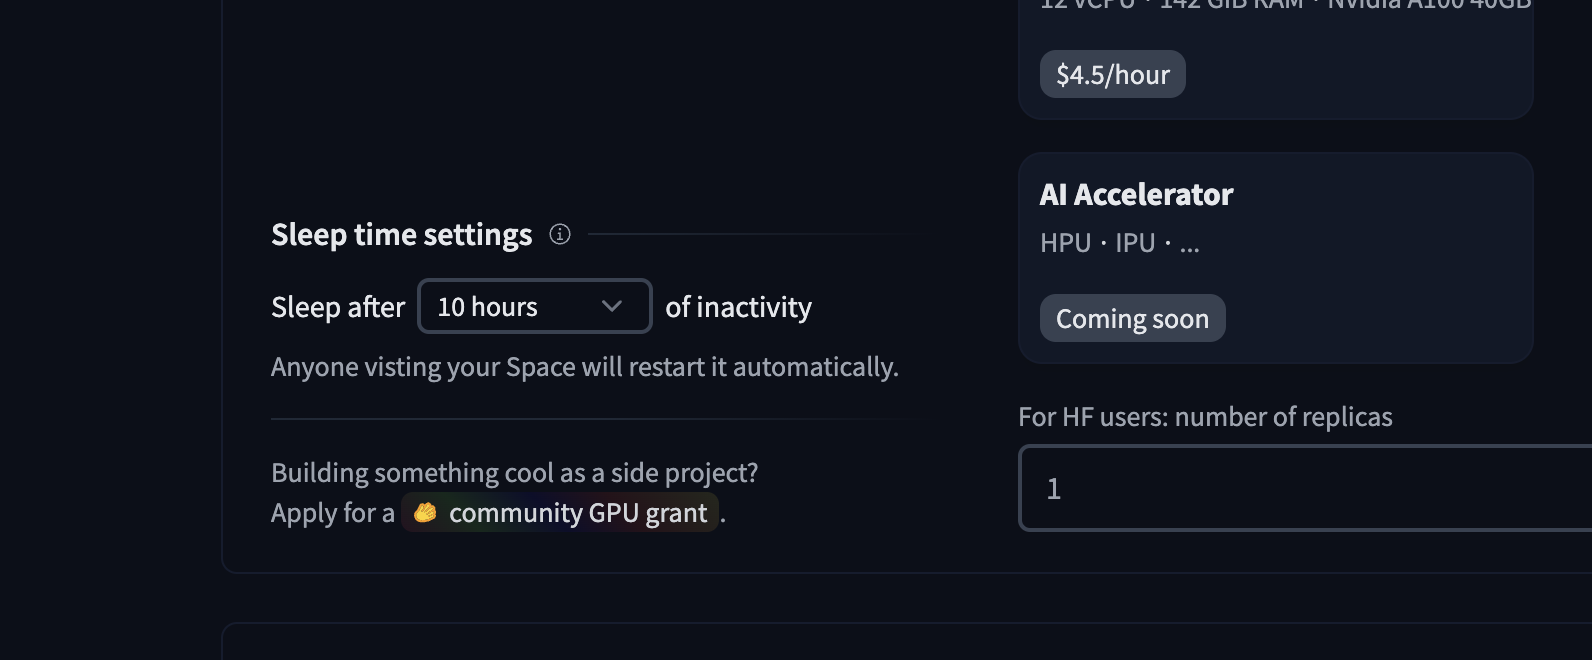Open the Sleep after duration dropdown
This screenshot has height=660, width=1592.
pos(534,306)
